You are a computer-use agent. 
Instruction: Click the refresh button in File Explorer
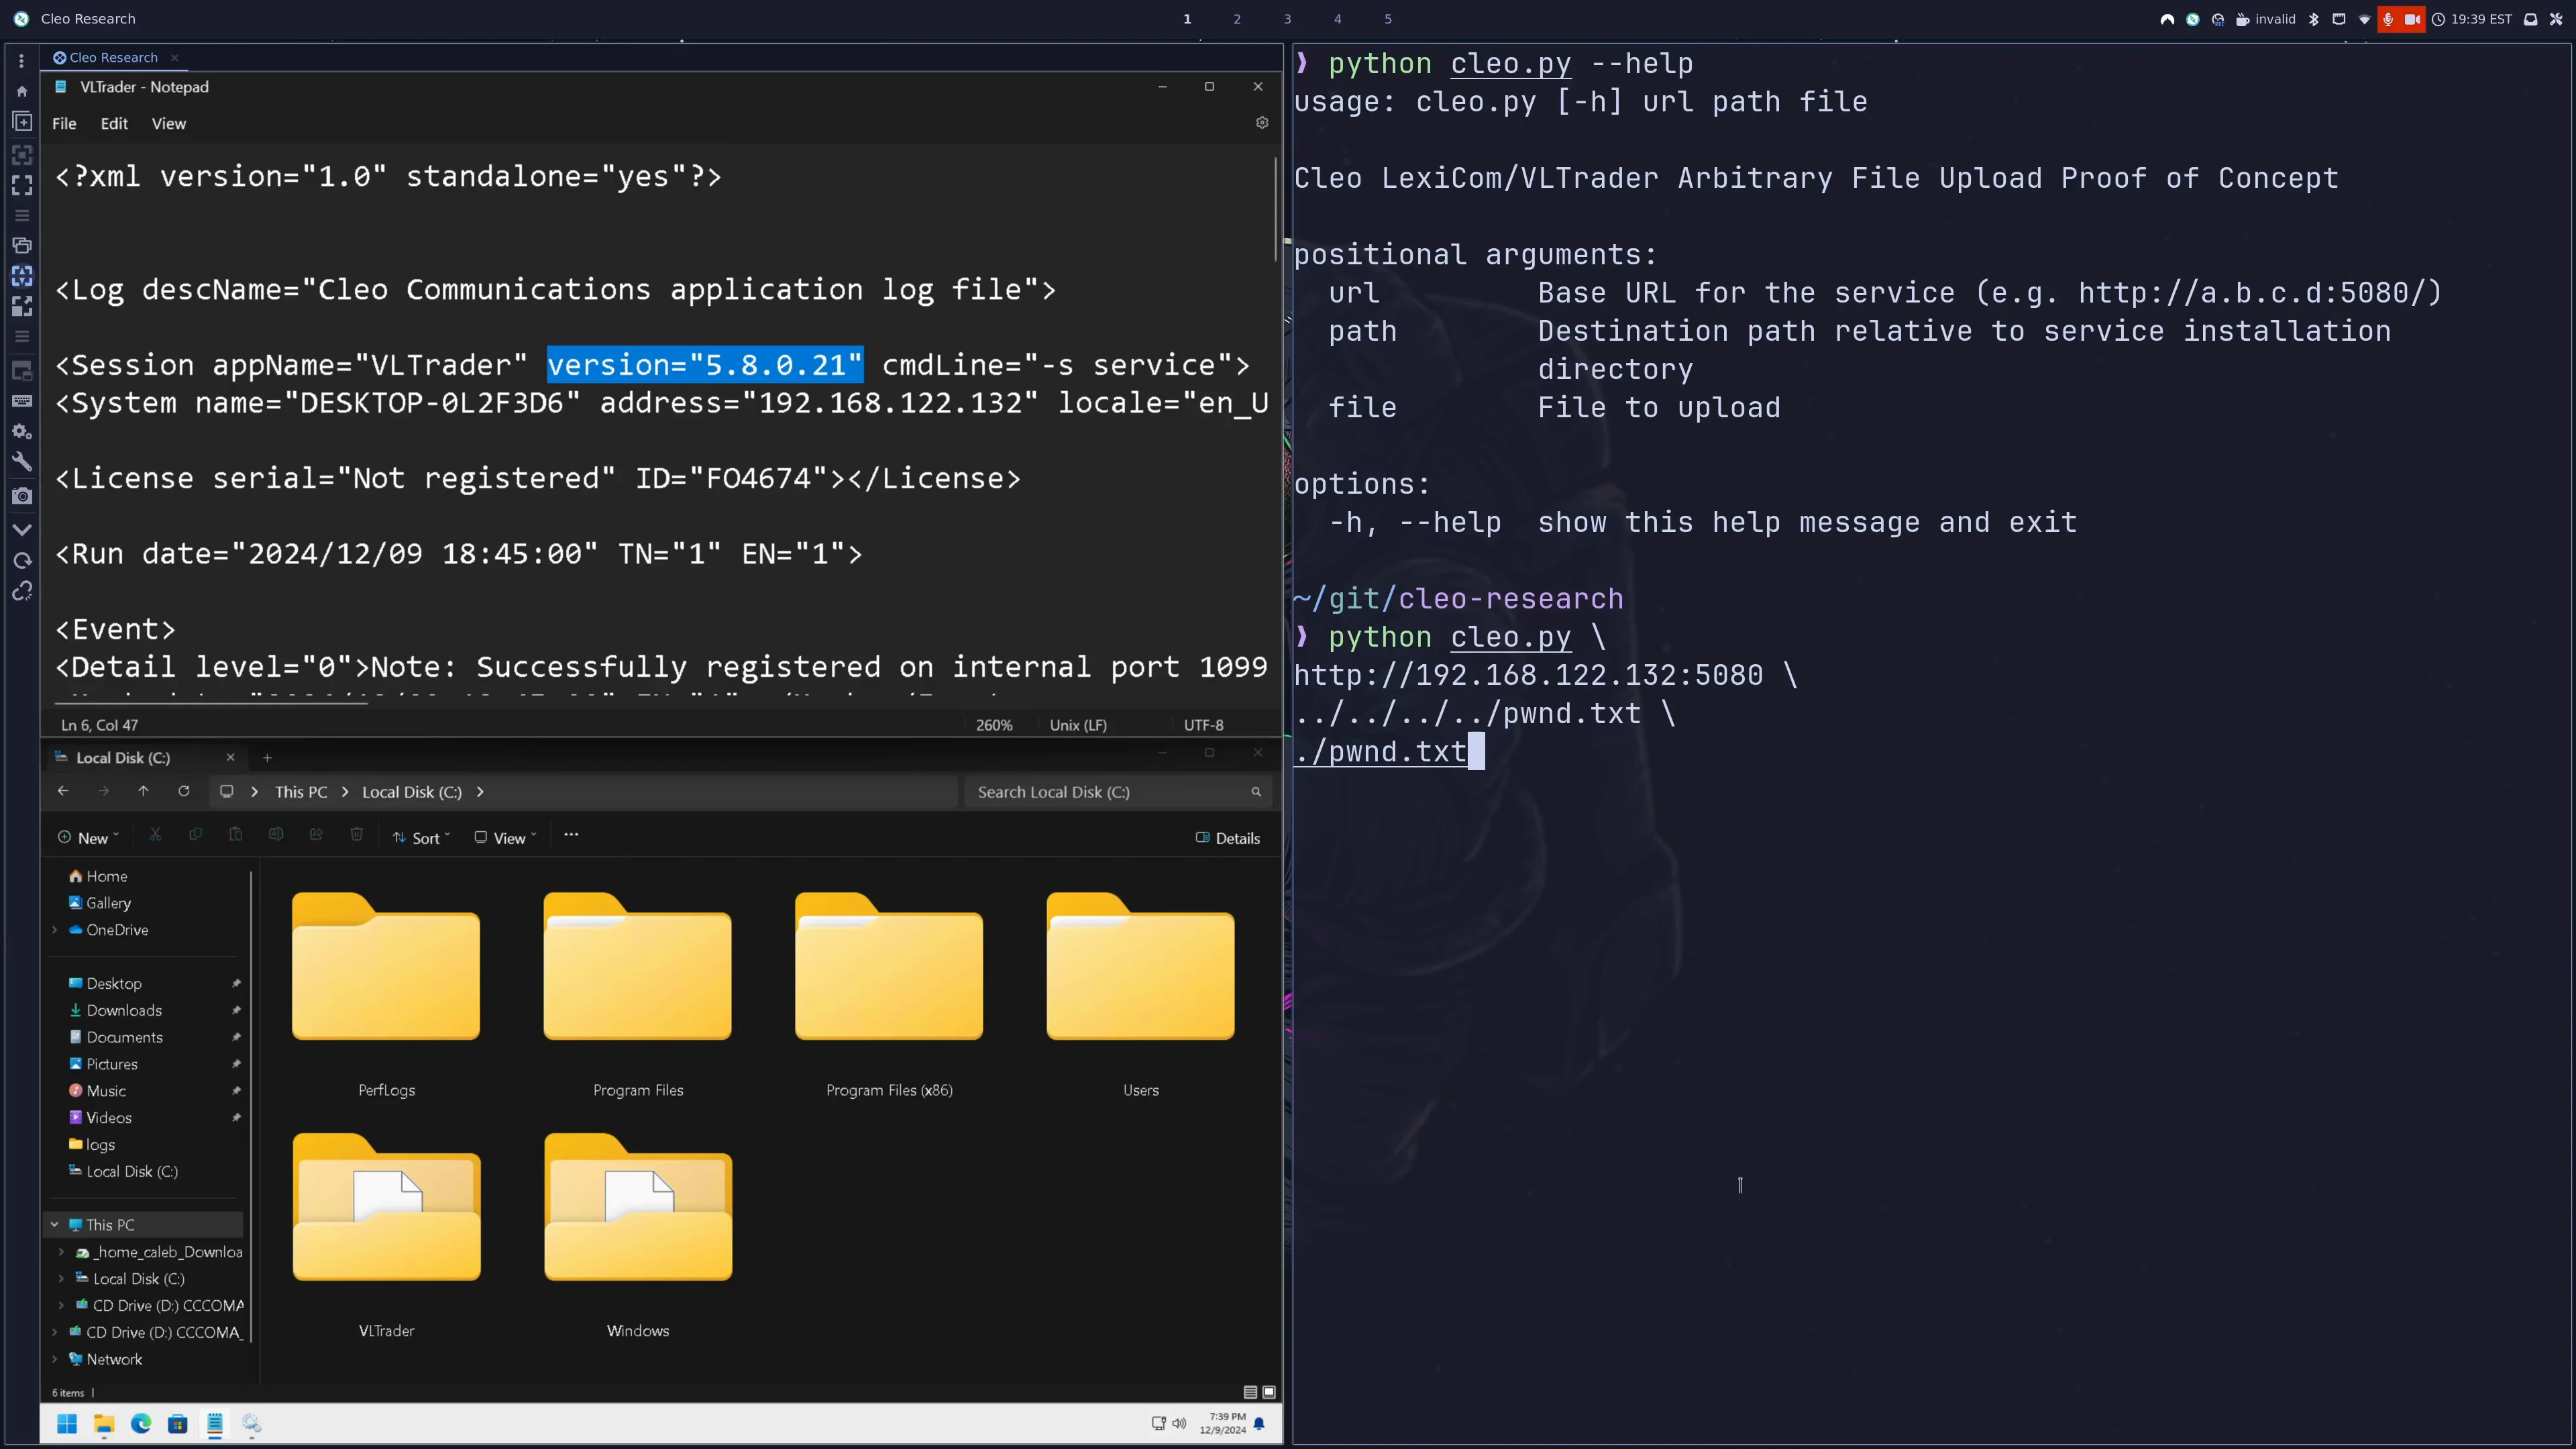click(x=184, y=791)
